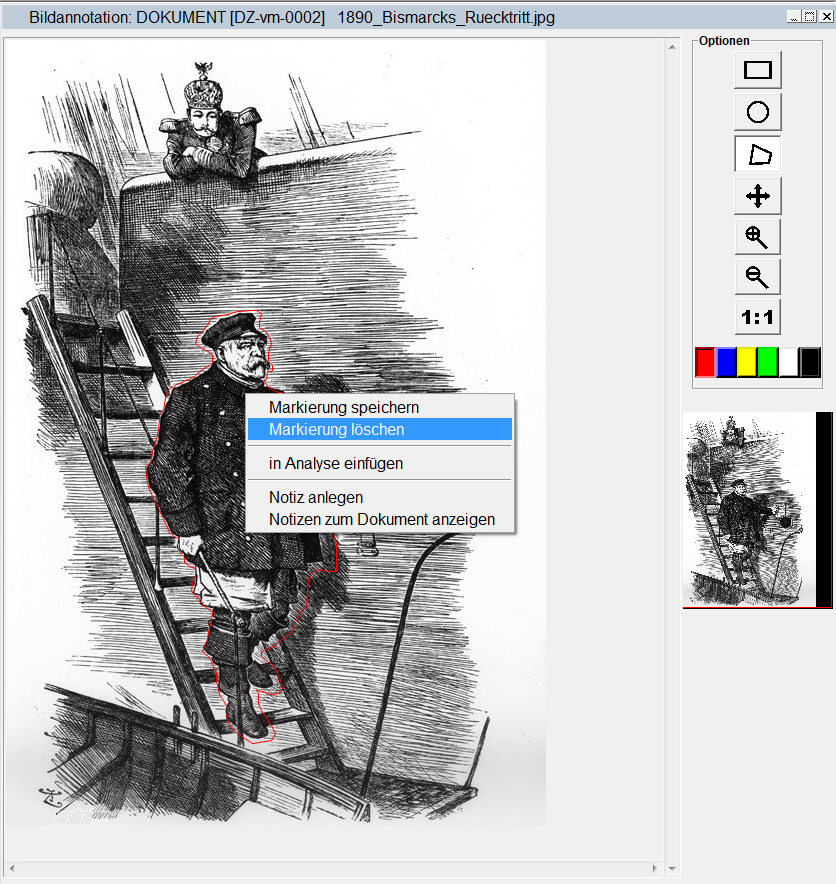Screen dimensions: 836x884
Task: Pick the blue color swatch
Action: click(x=726, y=361)
